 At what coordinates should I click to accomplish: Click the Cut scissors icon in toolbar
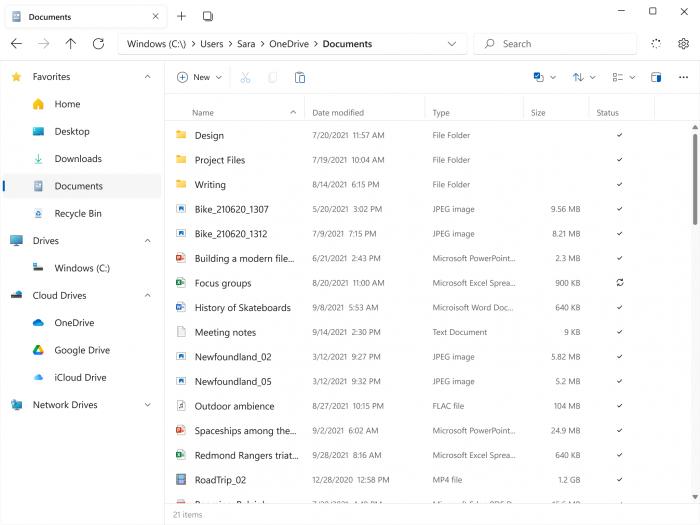coord(246,77)
